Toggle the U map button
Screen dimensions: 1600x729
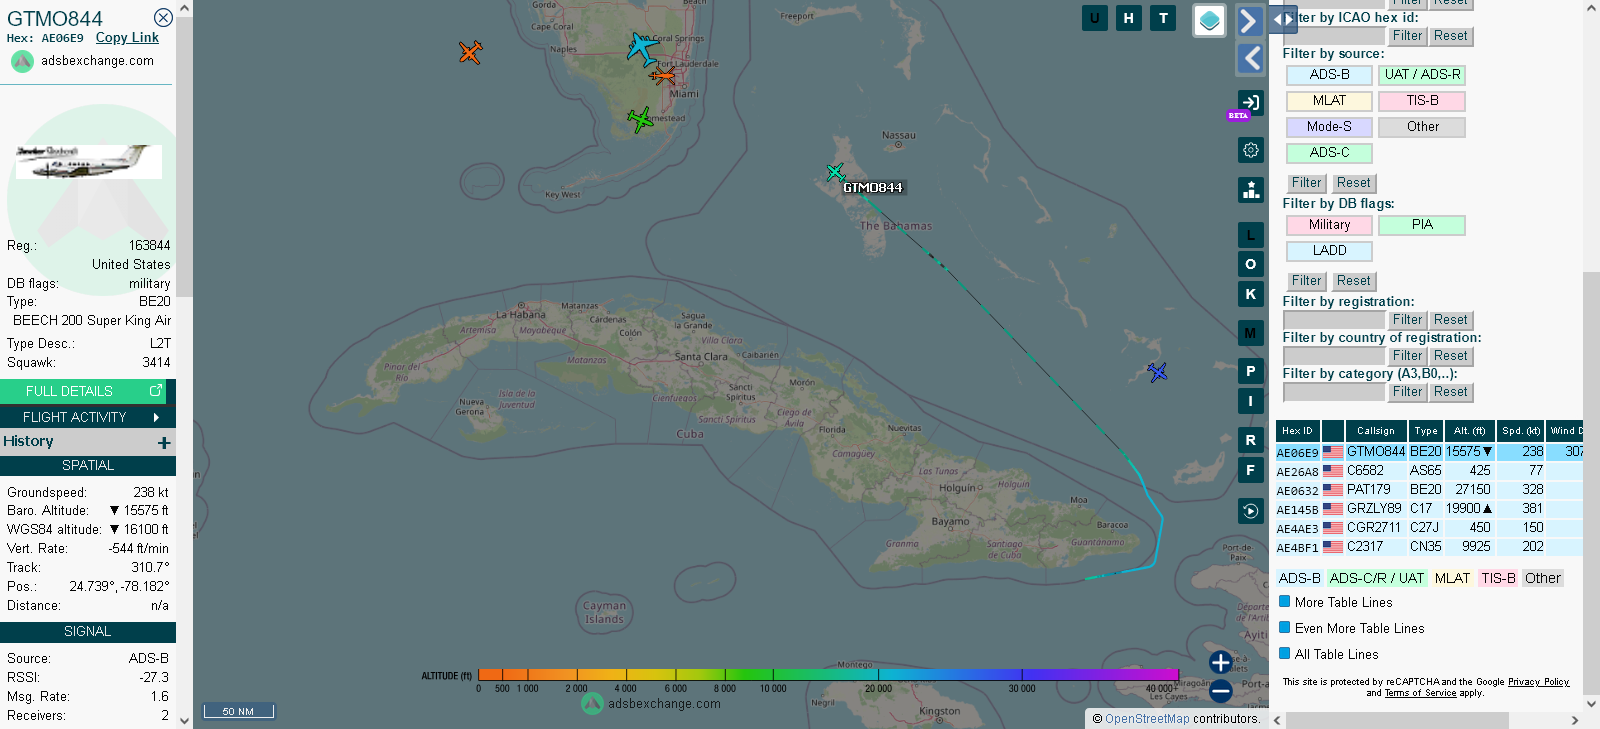pos(1095,18)
